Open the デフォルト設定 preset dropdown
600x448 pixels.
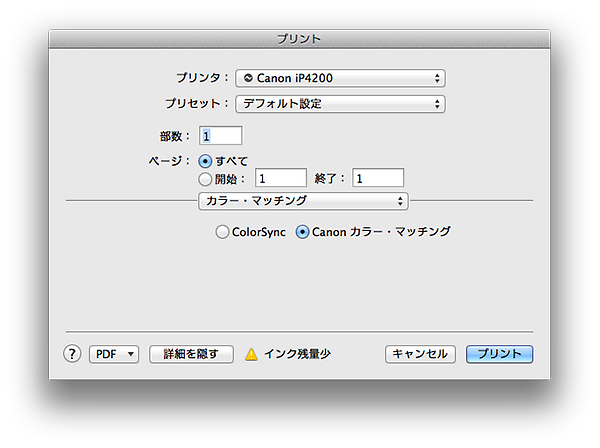340,104
